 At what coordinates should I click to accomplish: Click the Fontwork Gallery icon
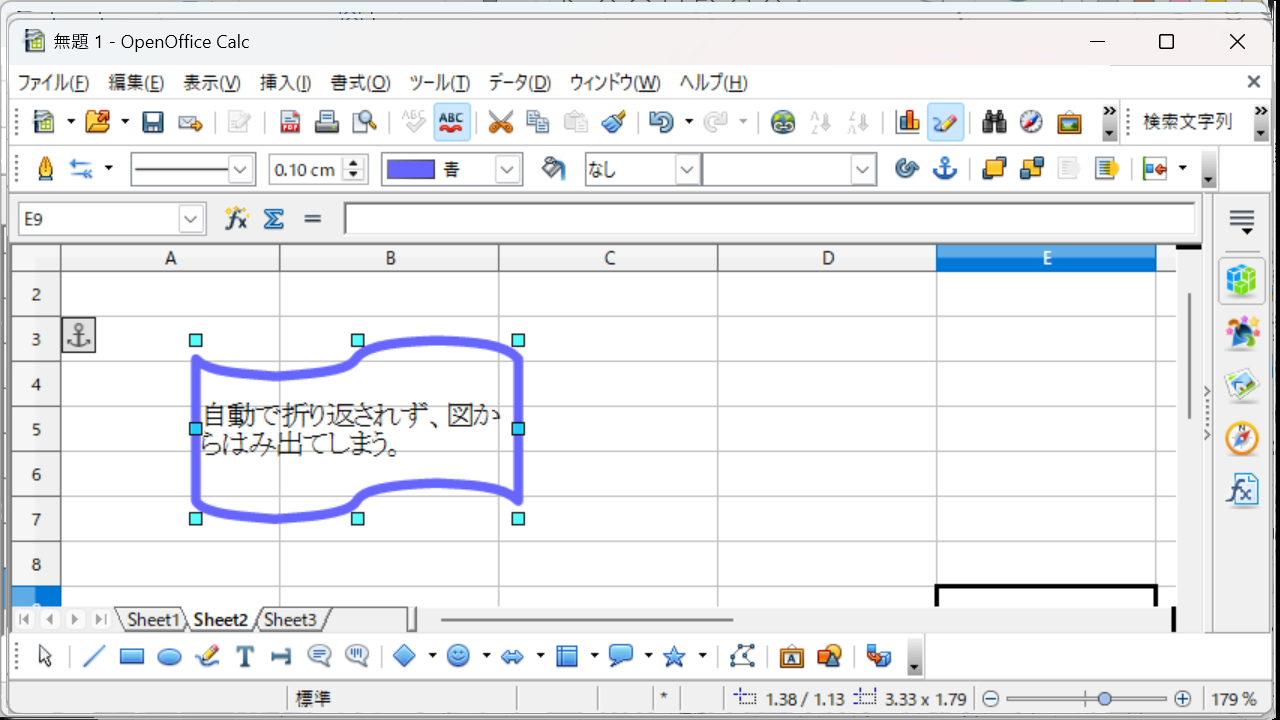(x=791, y=656)
